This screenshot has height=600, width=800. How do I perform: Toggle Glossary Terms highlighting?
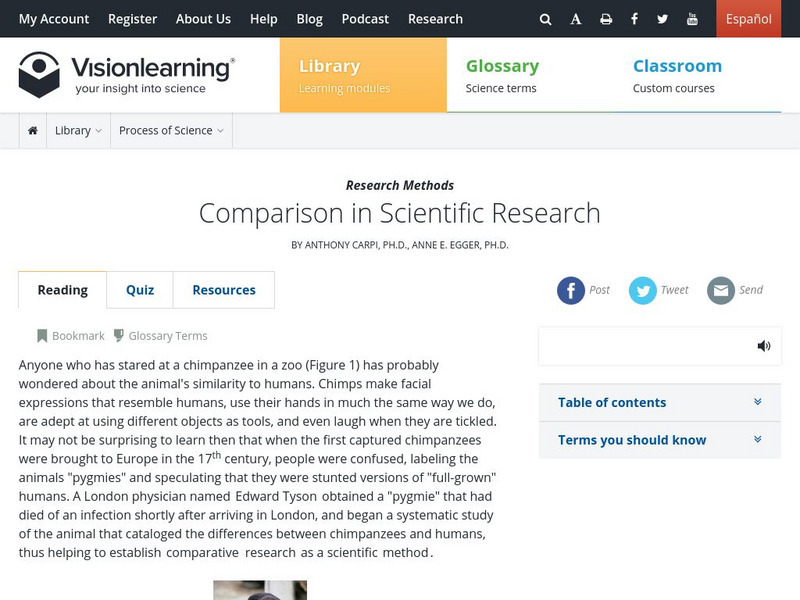(x=159, y=336)
